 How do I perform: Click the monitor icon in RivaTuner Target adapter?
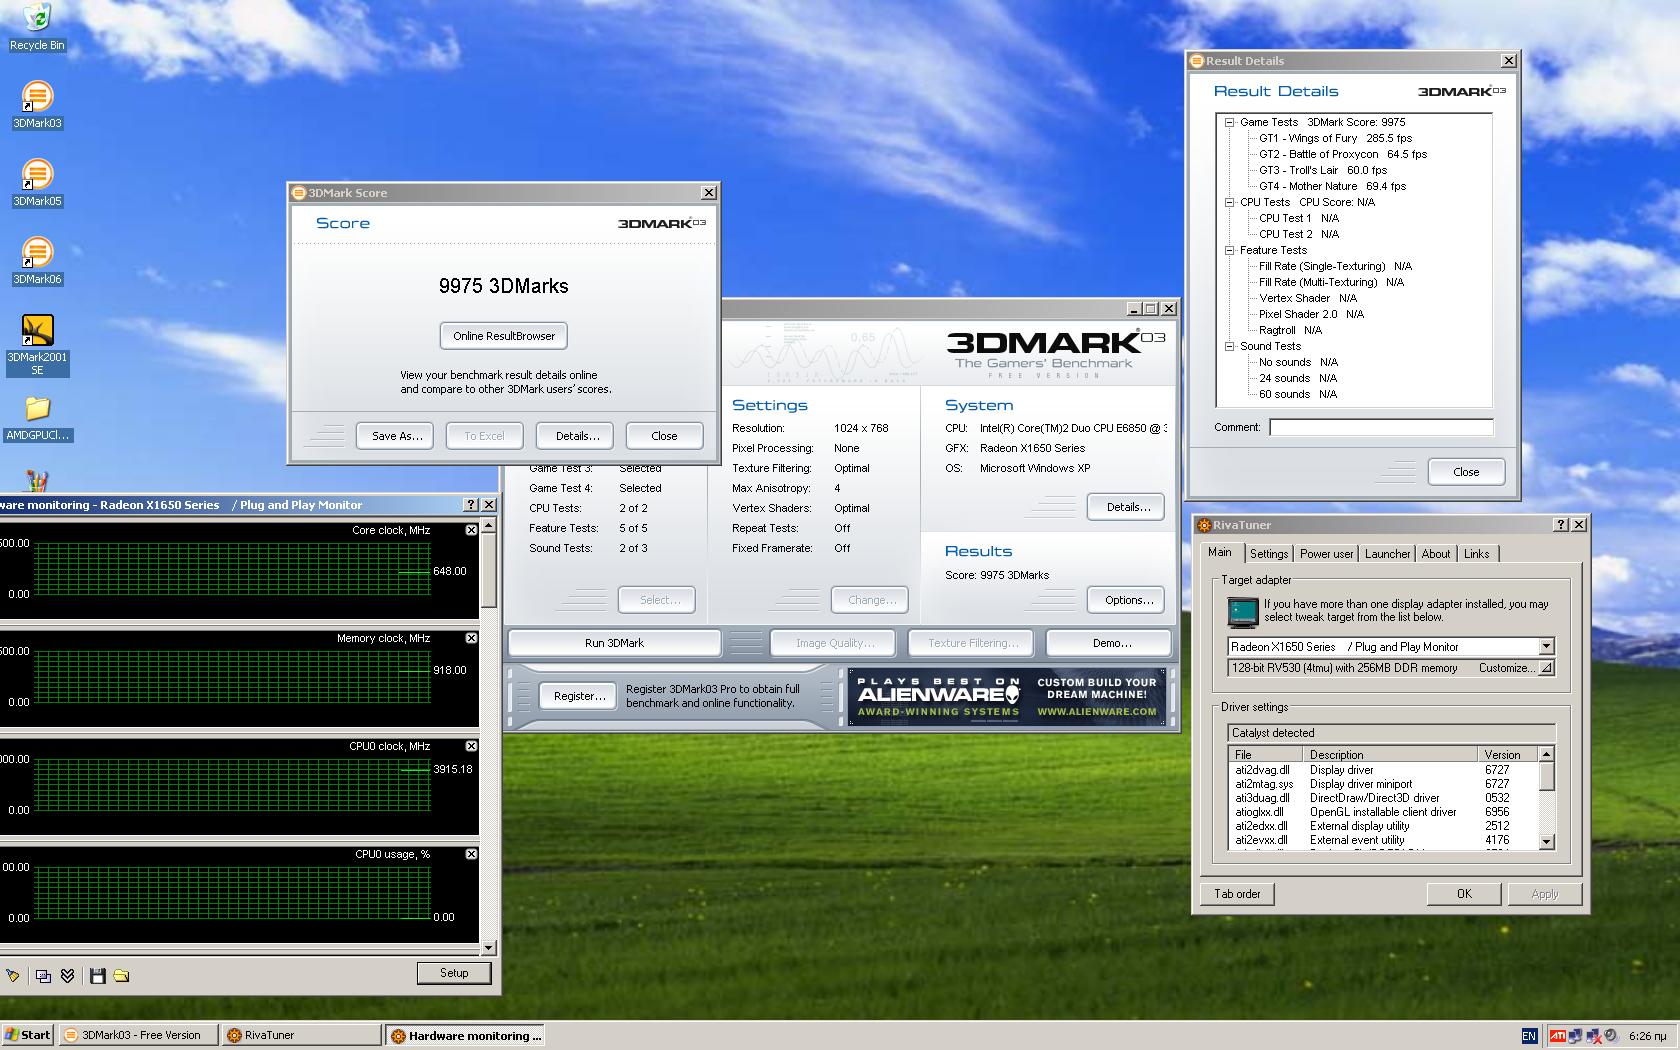click(x=1243, y=611)
